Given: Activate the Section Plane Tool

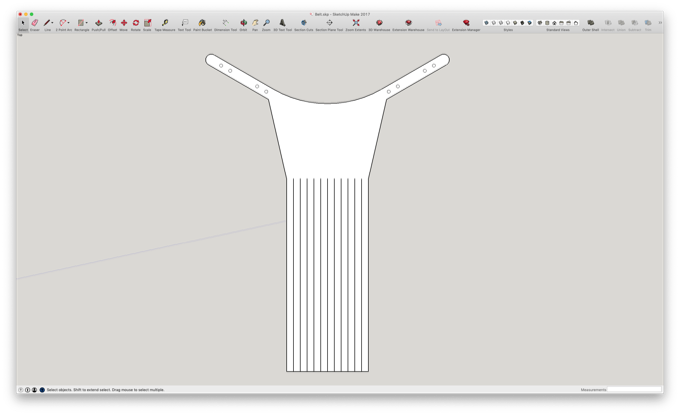Looking at the screenshot, I should point(329,23).
